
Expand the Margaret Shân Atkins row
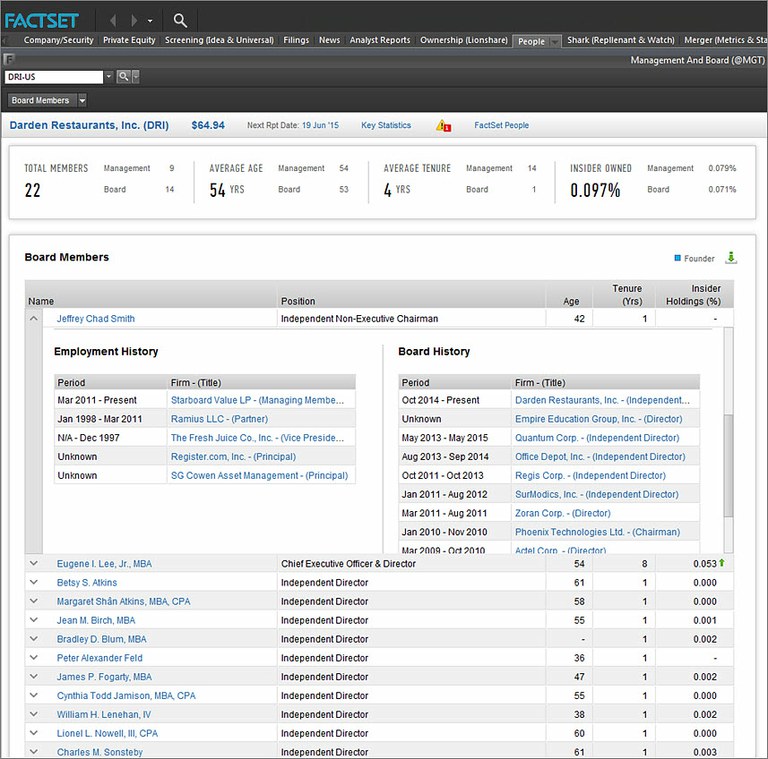(33, 601)
